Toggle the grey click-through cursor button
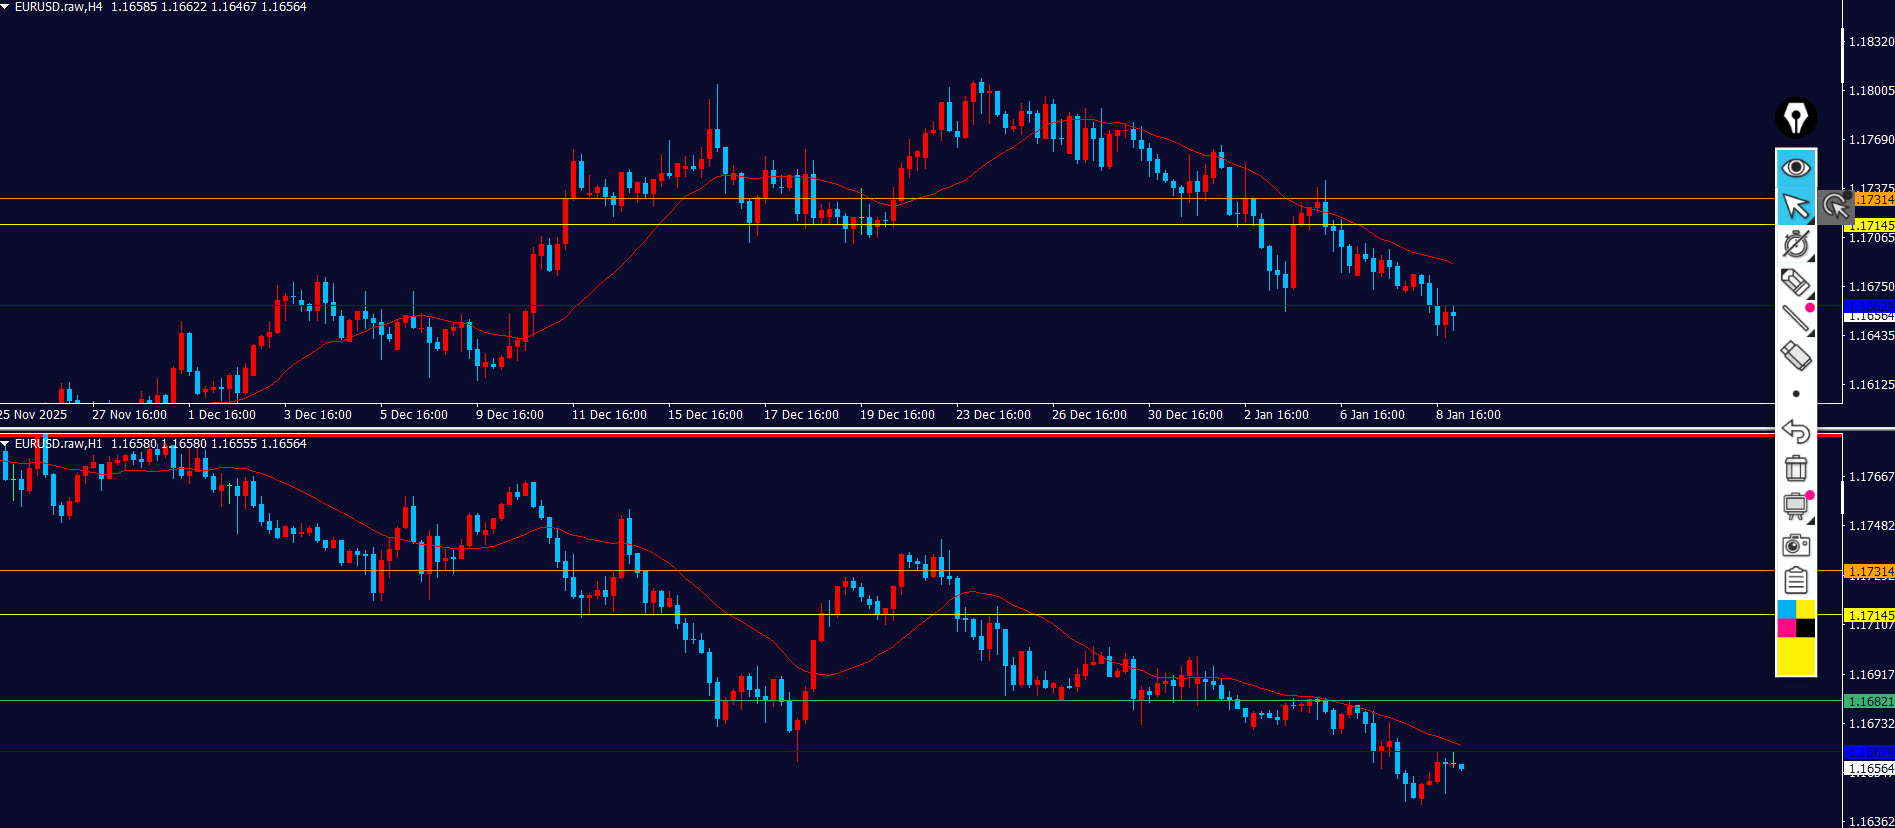Image resolution: width=1895 pixels, height=828 pixels. (1835, 207)
